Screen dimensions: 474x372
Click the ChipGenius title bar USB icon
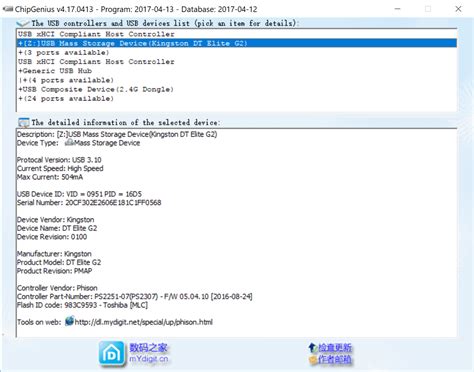[8, 9]
